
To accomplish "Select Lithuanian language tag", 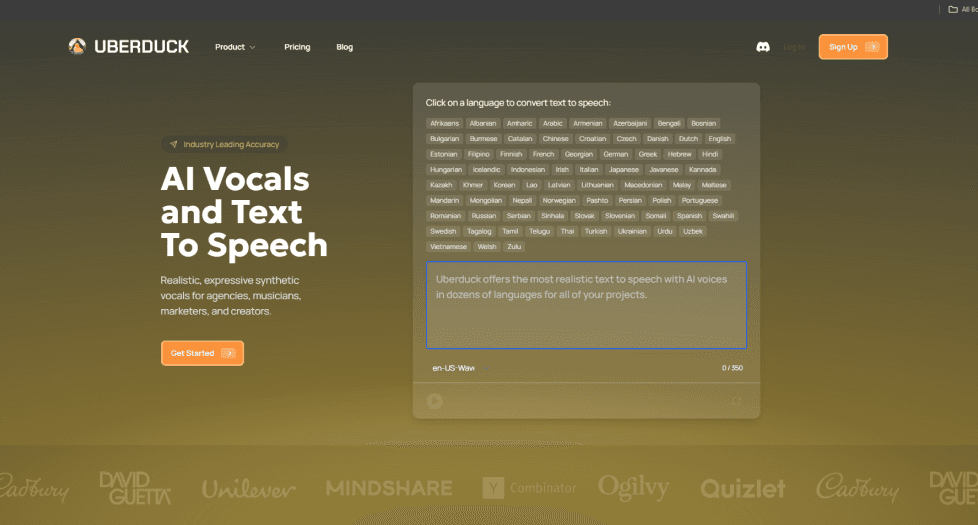I will point(598,185).
